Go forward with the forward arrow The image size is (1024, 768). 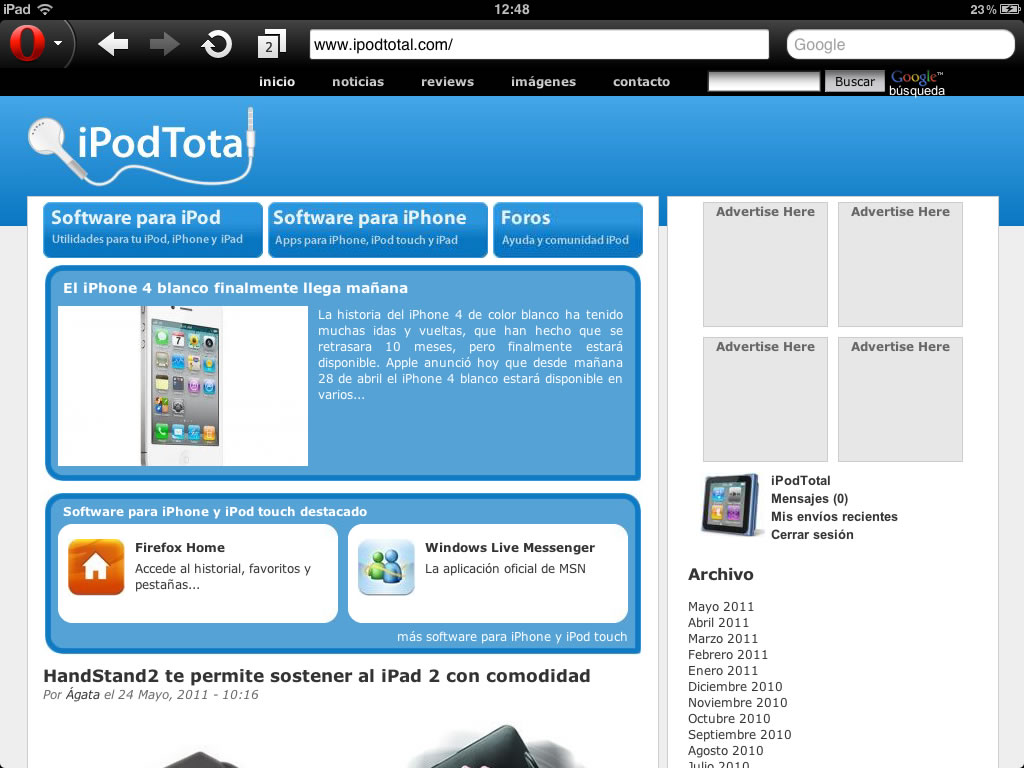164,44
